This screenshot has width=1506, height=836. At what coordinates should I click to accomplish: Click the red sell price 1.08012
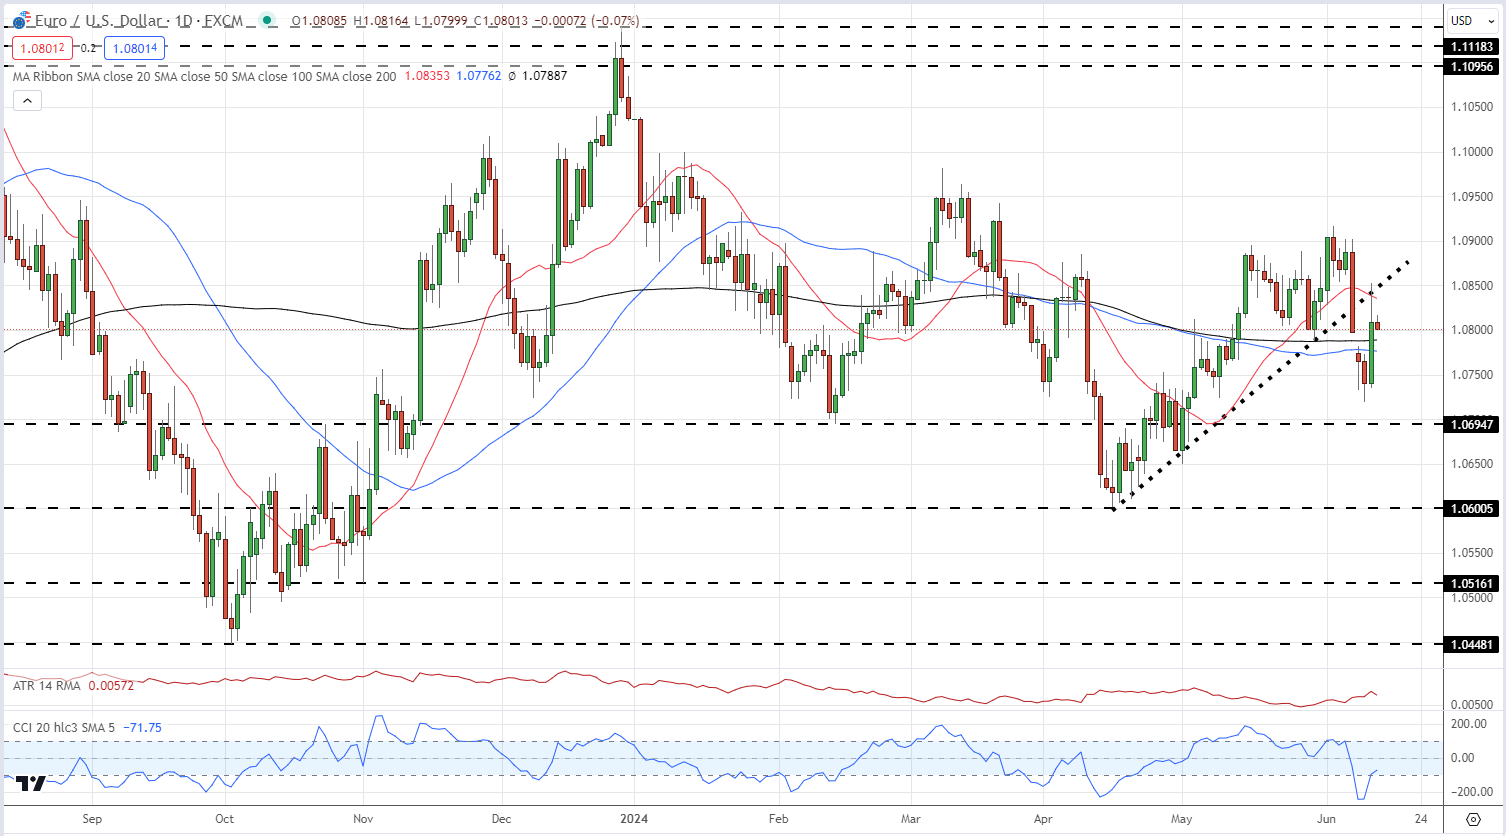(42, 48)
